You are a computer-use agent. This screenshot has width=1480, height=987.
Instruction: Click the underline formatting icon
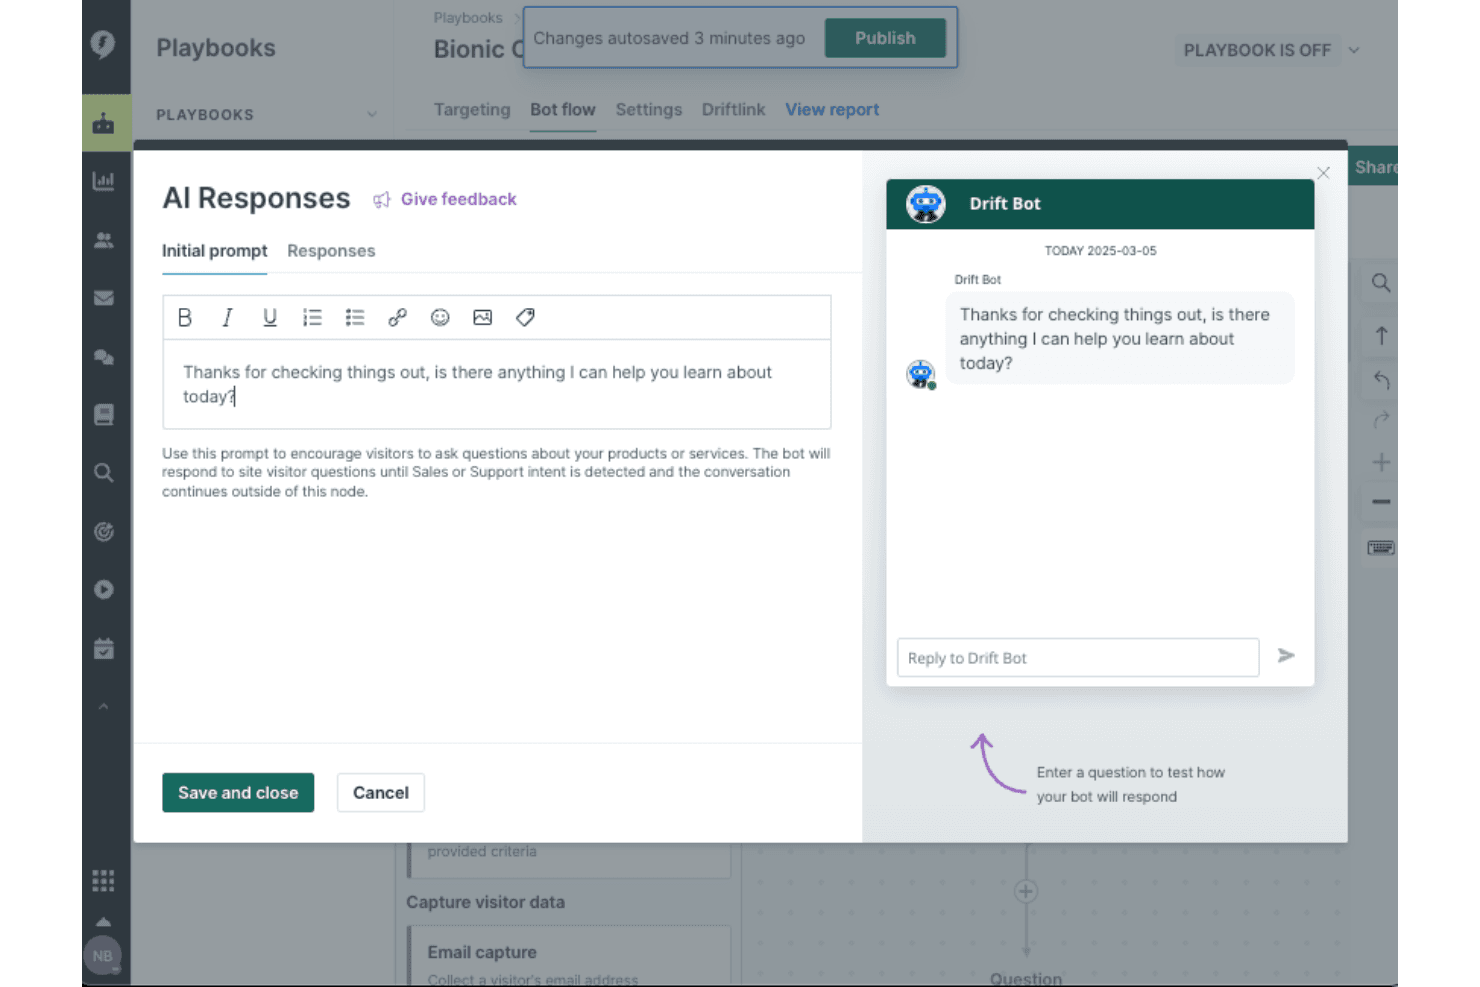(x=270, y=318)
